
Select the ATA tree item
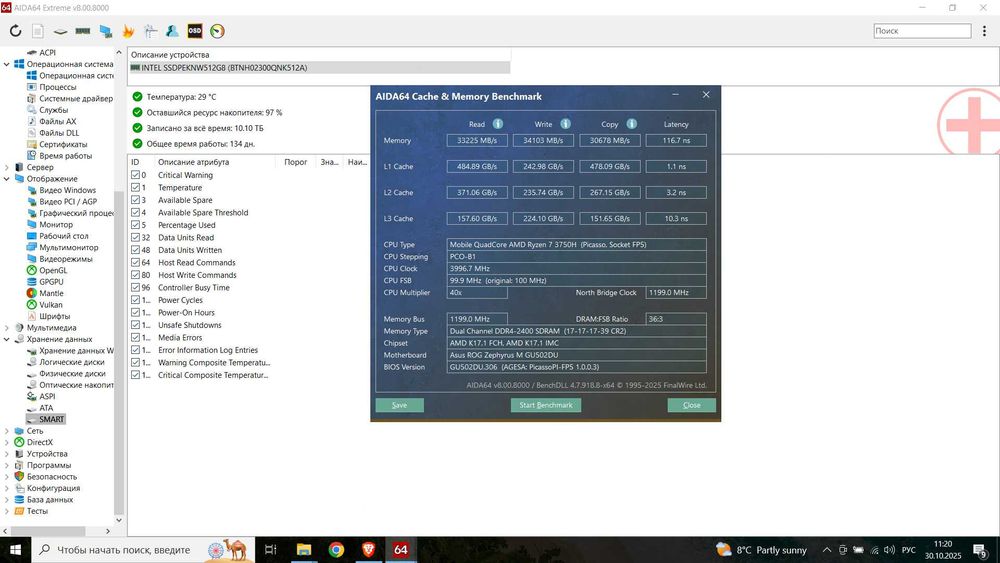tap(40, 408)
